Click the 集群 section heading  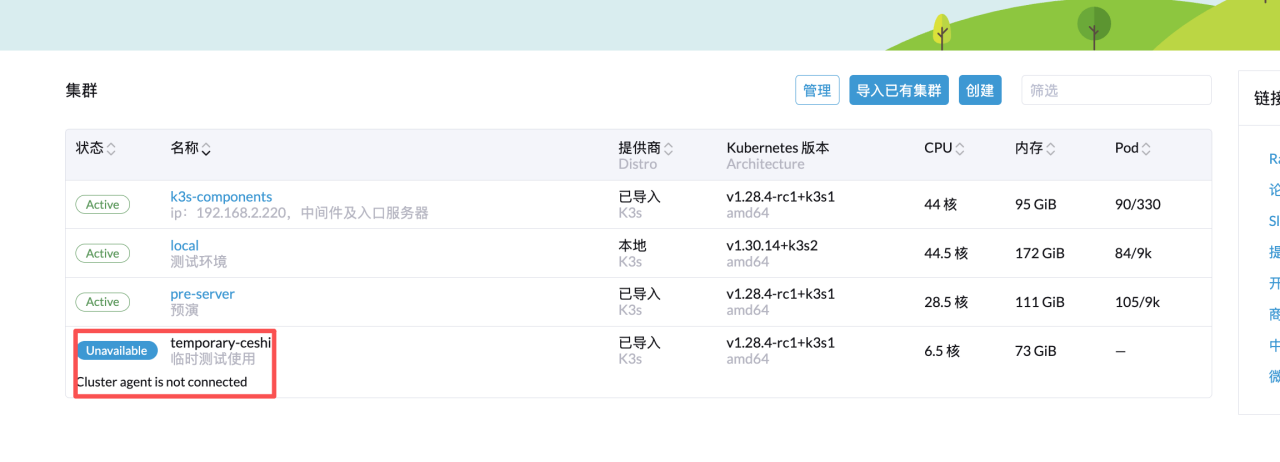82,91
